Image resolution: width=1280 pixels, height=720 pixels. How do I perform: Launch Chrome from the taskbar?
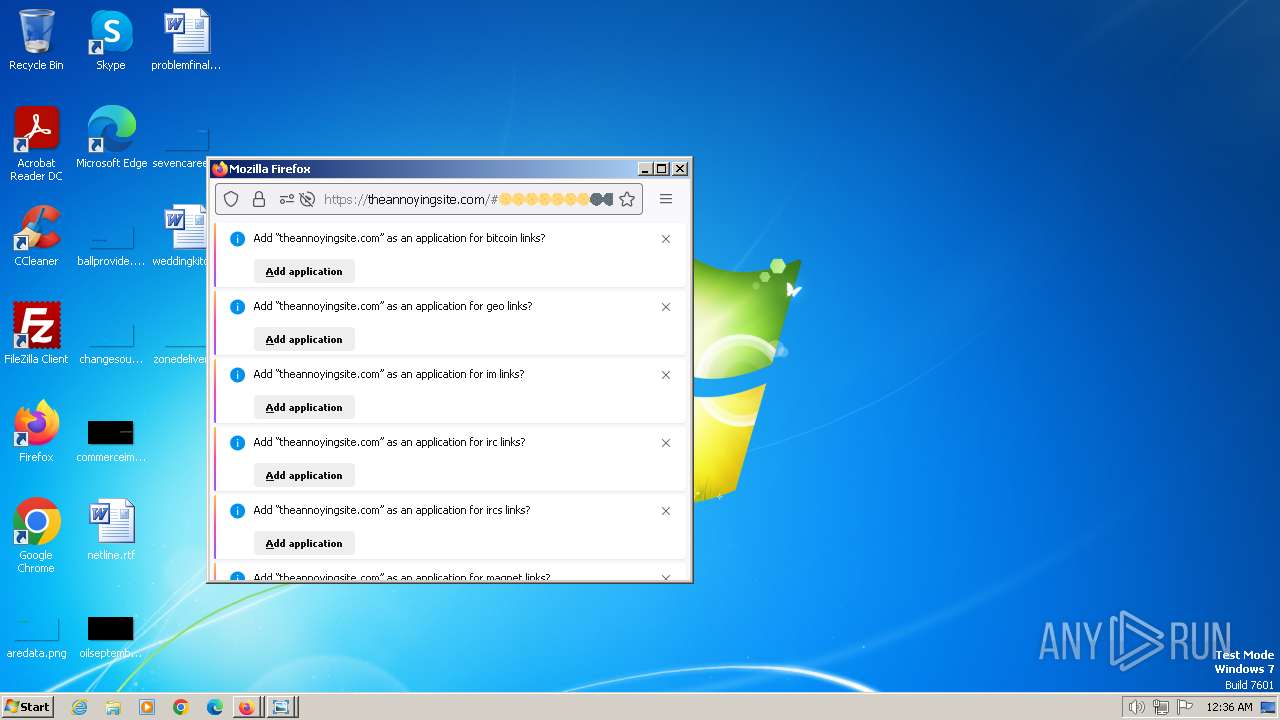[x=181, y=707]
